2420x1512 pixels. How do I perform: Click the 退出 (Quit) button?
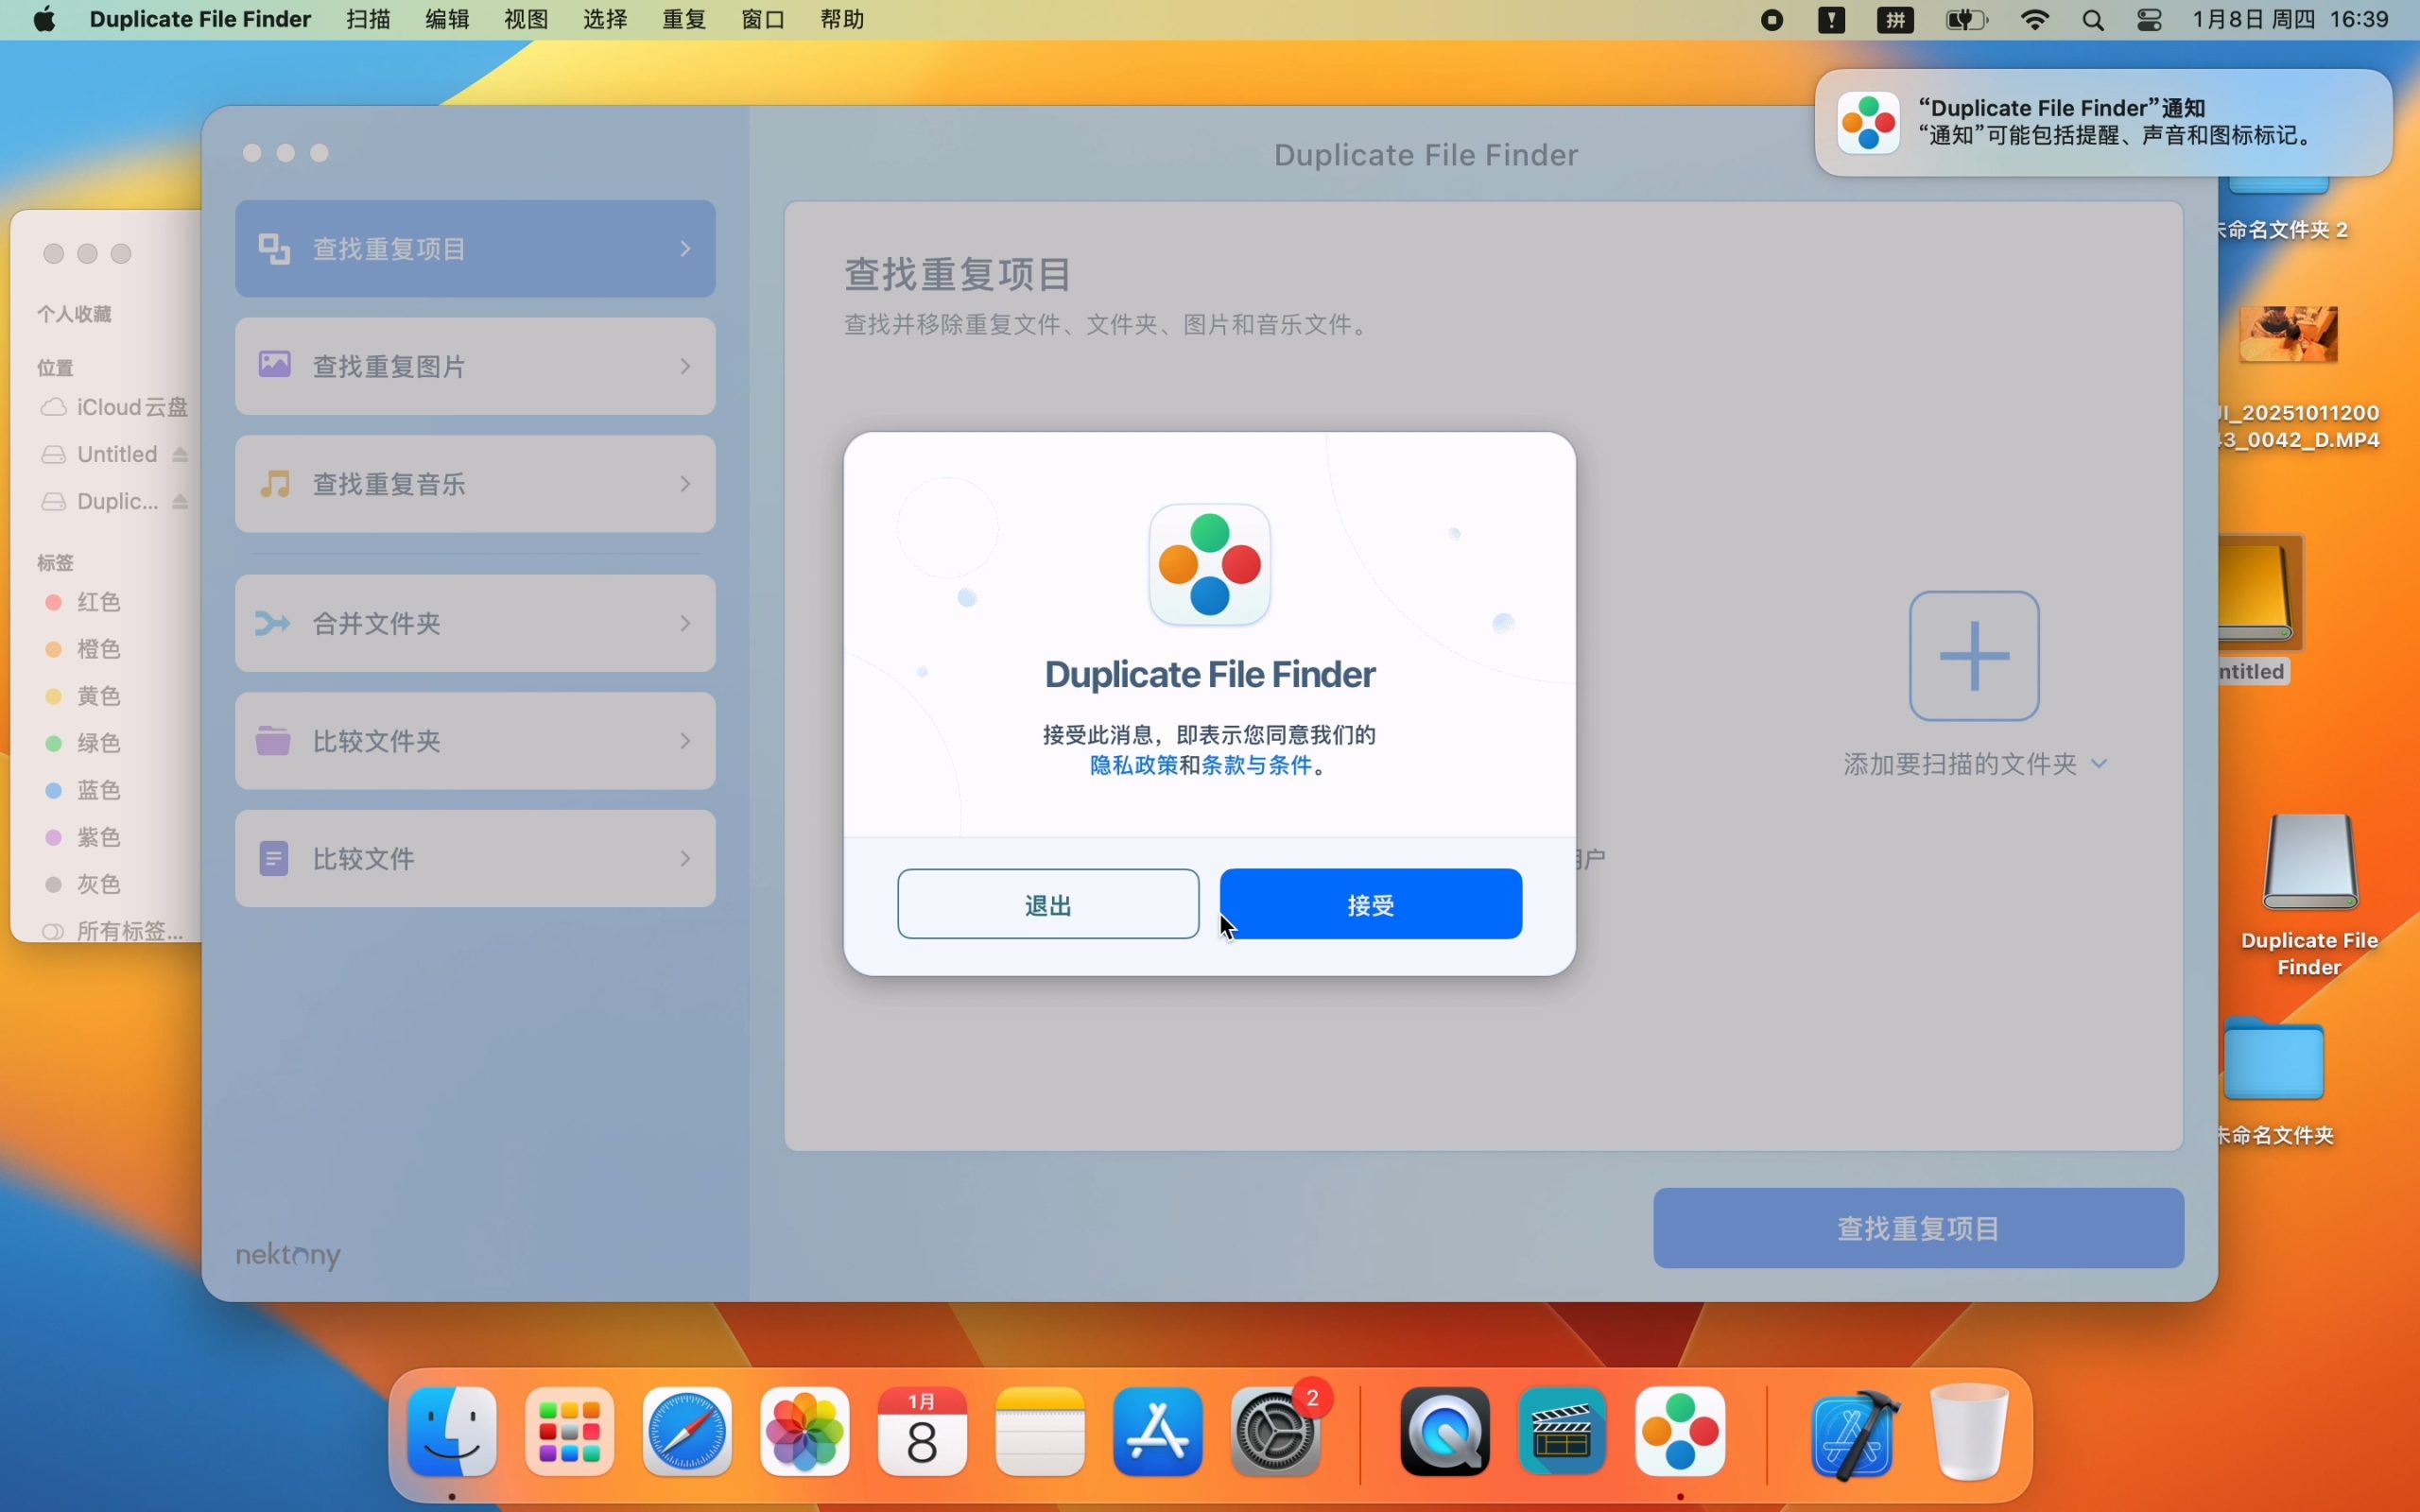[x=1047, y=904]
